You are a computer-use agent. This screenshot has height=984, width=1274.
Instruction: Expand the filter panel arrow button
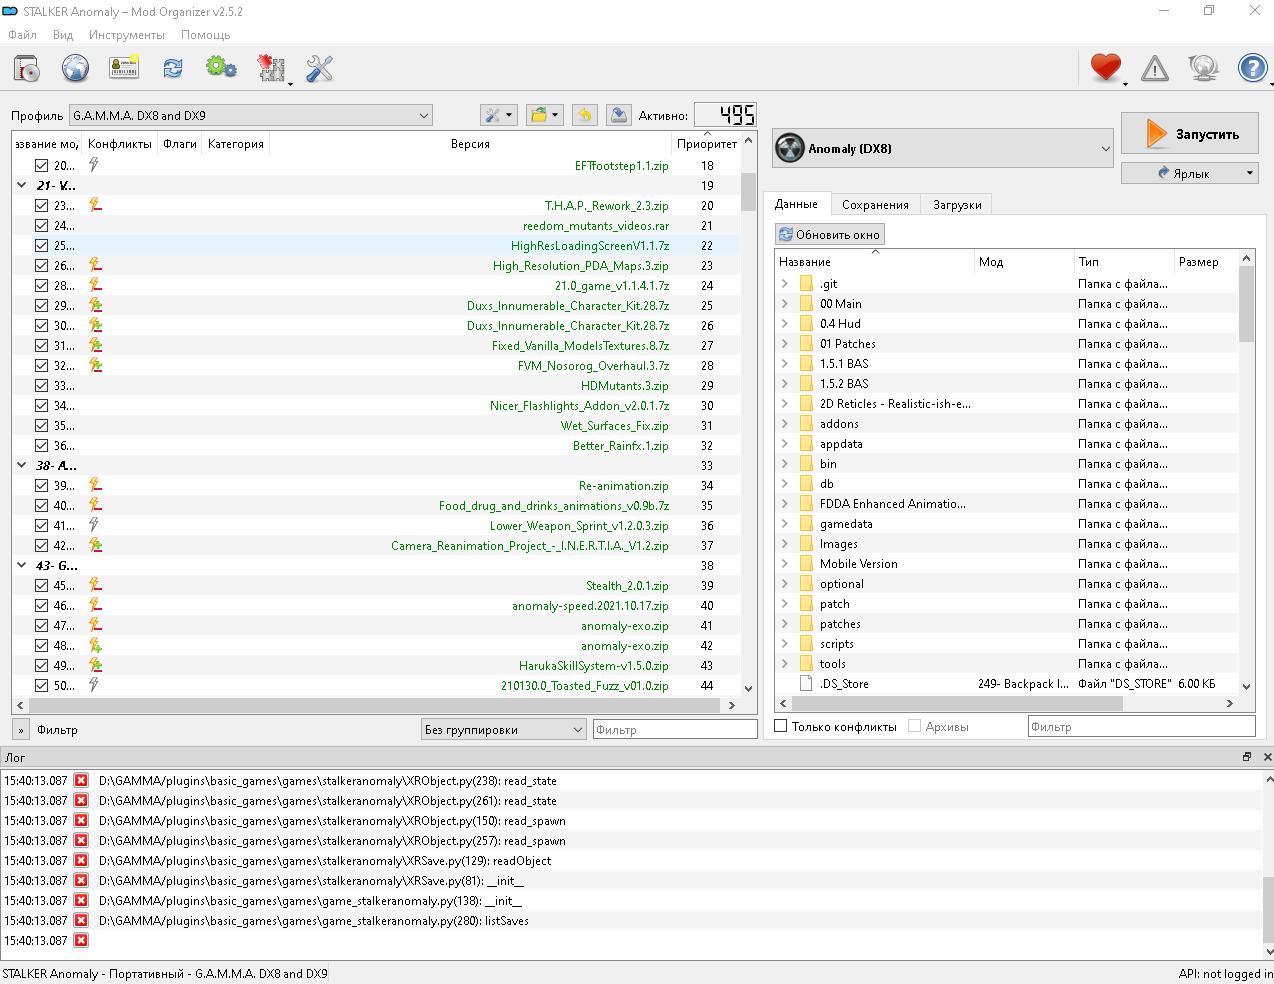21,729
